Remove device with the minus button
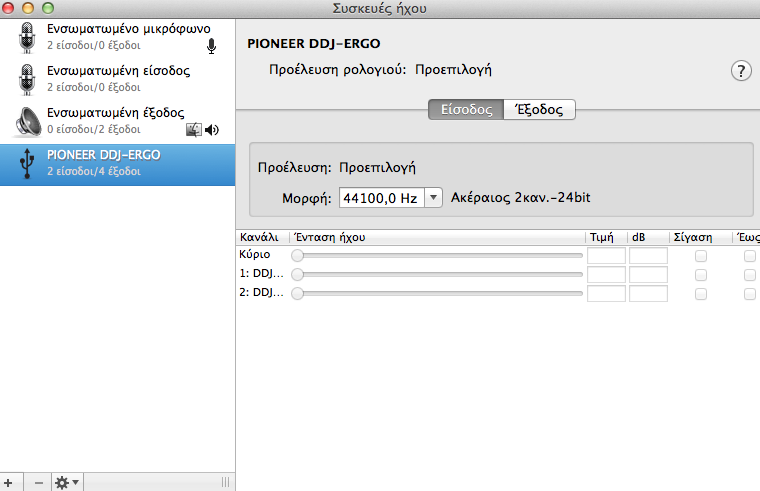This screenshot has width=760, height=491. [x=39, y=483]
